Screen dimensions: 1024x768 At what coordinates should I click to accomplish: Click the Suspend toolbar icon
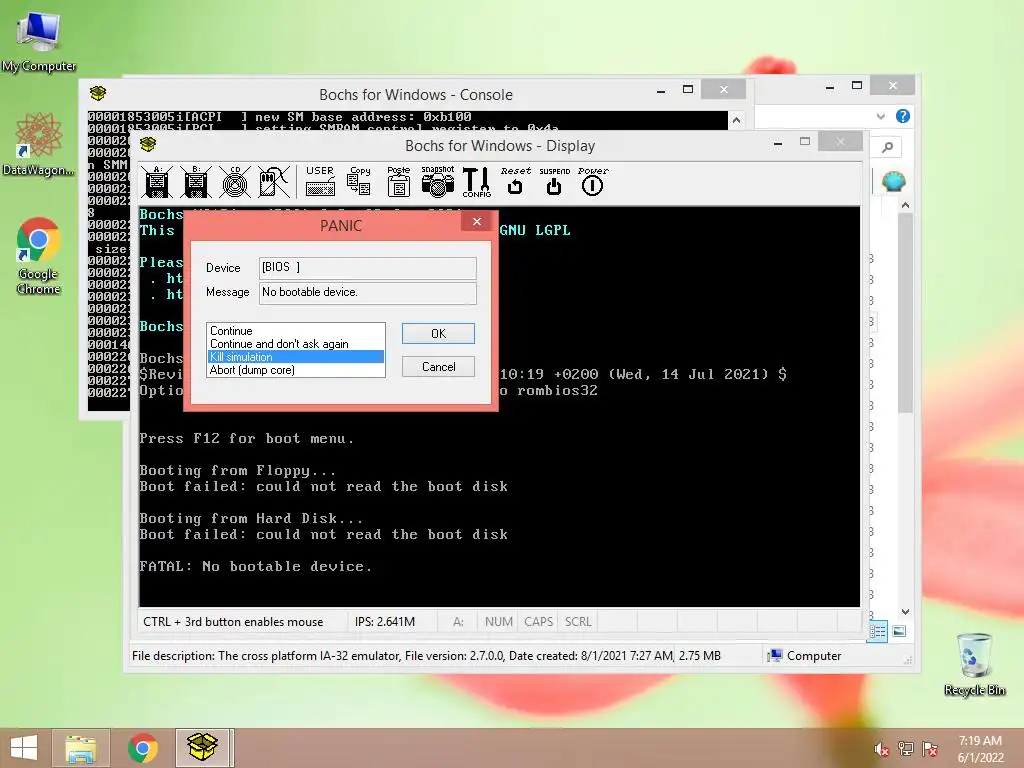coord(554,181)
